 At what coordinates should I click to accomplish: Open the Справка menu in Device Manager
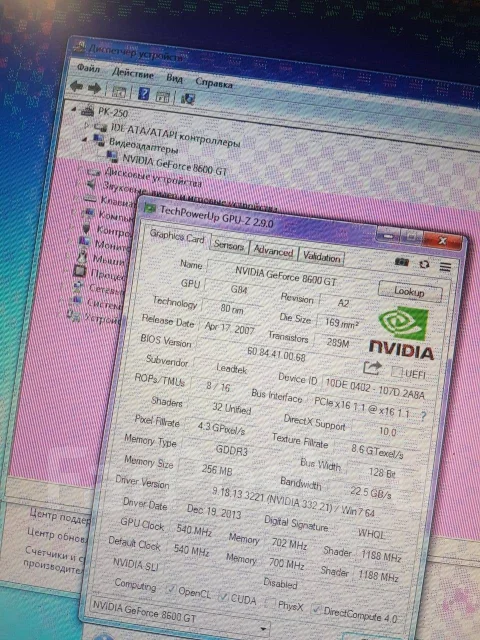coord(214,83)
